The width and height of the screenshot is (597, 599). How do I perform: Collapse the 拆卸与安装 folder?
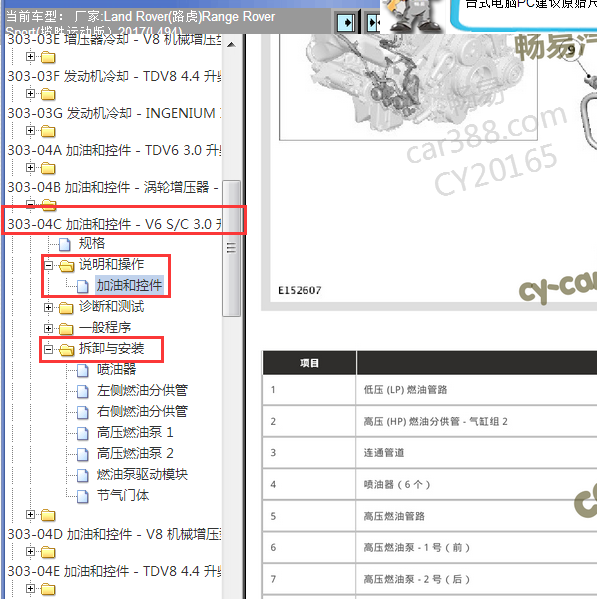pos(49,349)
